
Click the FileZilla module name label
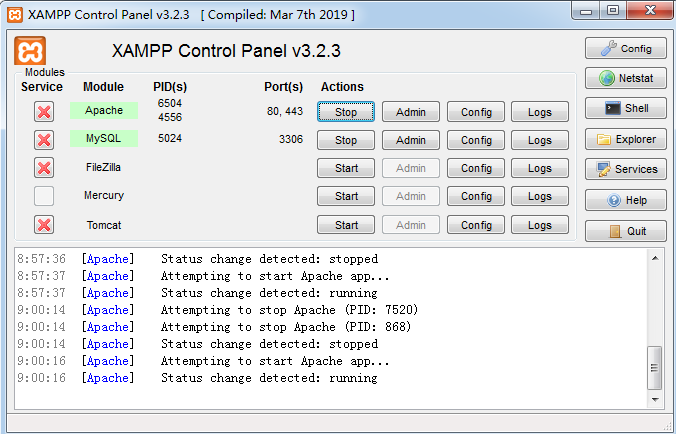[x=103, y=167]
